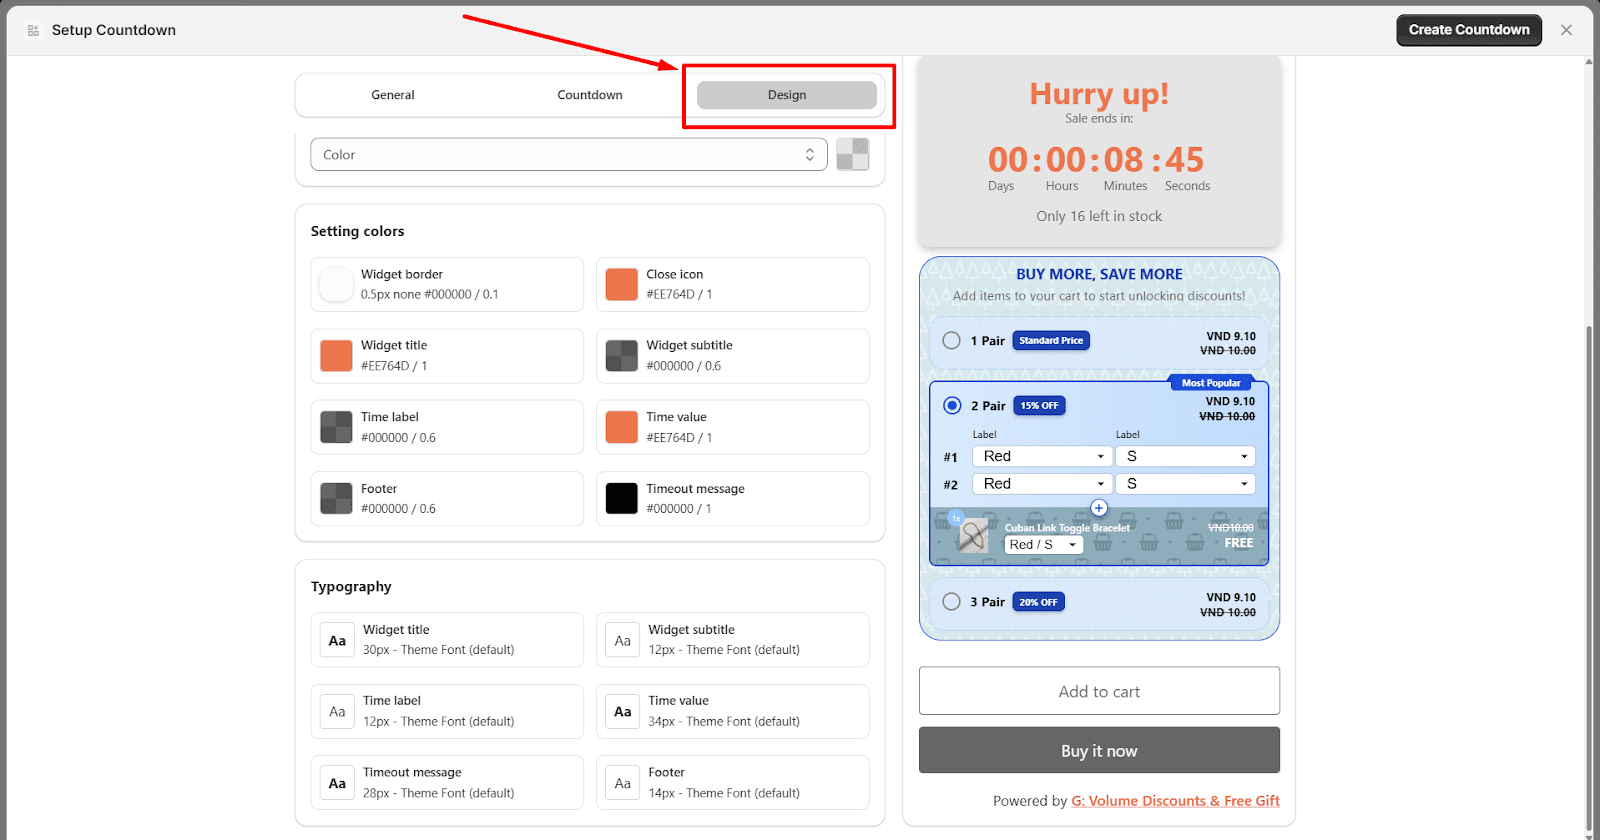Viewport: 1600px width, 840px height.
Task: Click the Setting colors heading
Action: coord(357,231)
